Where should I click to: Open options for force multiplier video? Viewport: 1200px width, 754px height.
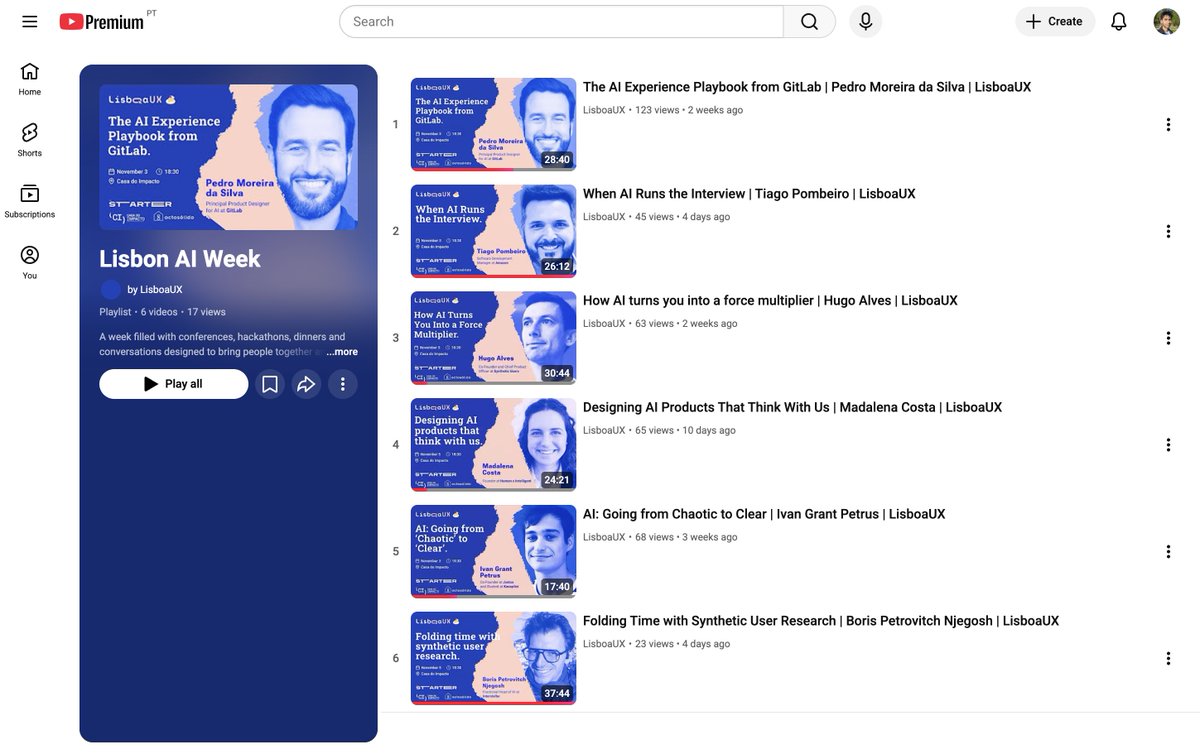click(x=1168, y=339)
